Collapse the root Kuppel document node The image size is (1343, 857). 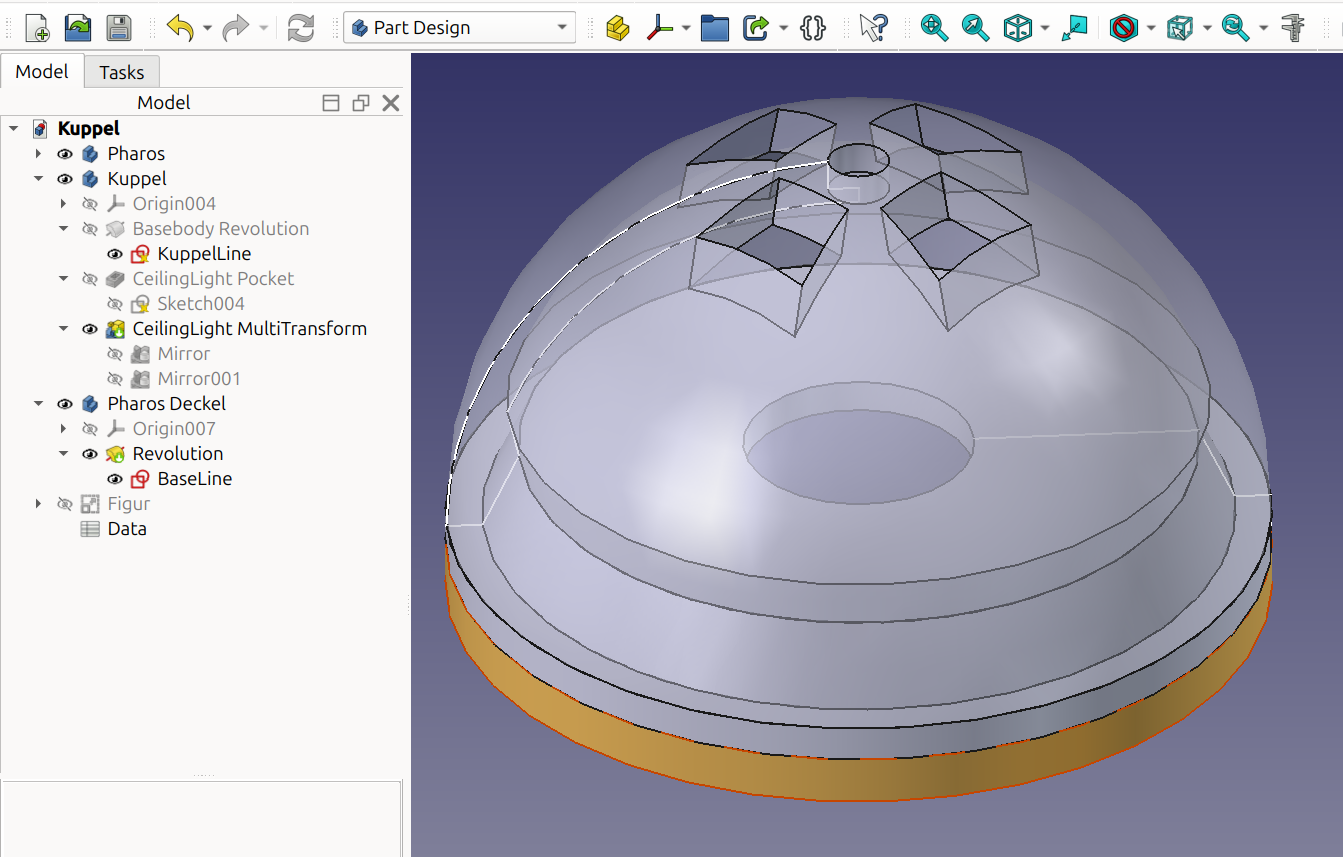pyautogui.click(x=13, y=129)
